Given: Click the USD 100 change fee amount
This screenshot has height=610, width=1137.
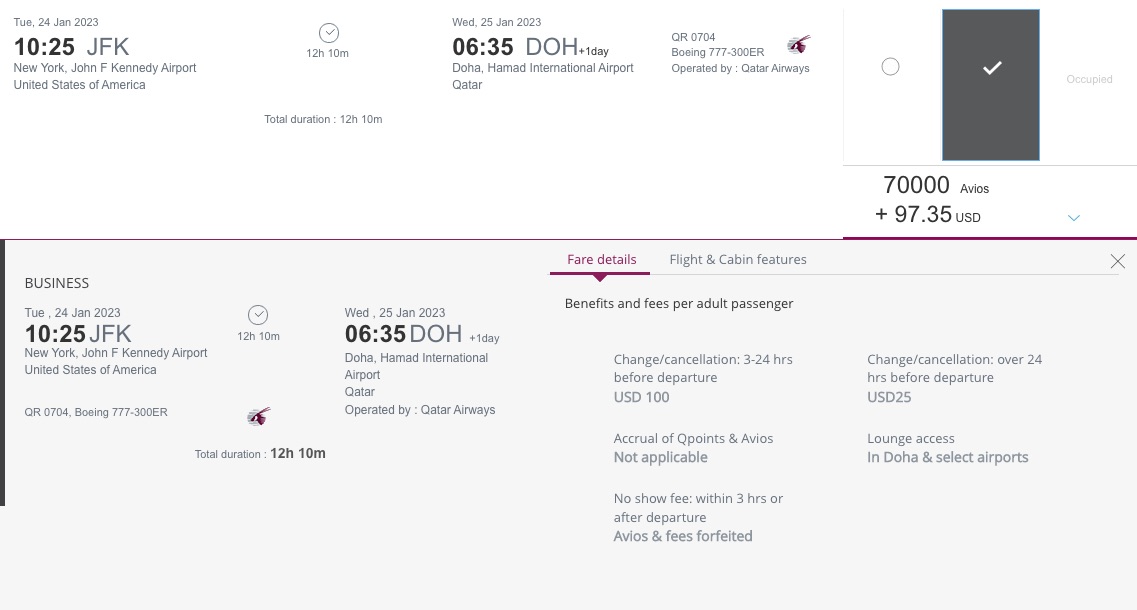Looking at the screenshot, I should pyautogui.click(x=641, y=397).
